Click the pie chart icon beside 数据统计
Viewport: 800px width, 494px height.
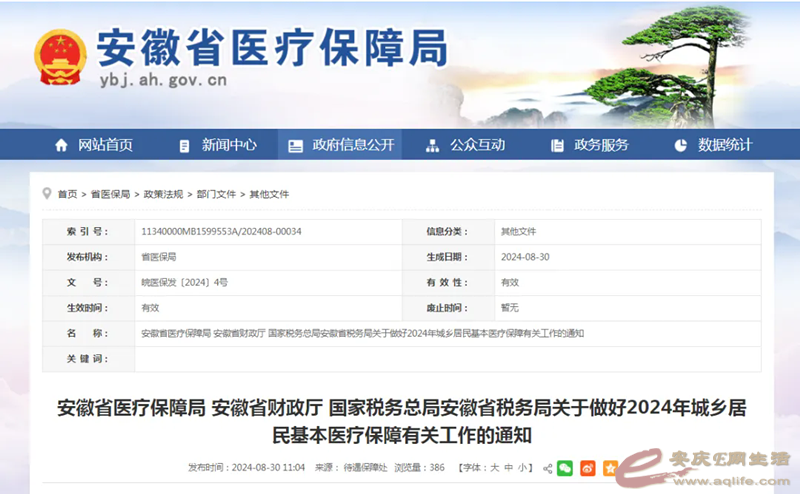tap(681, 145)
